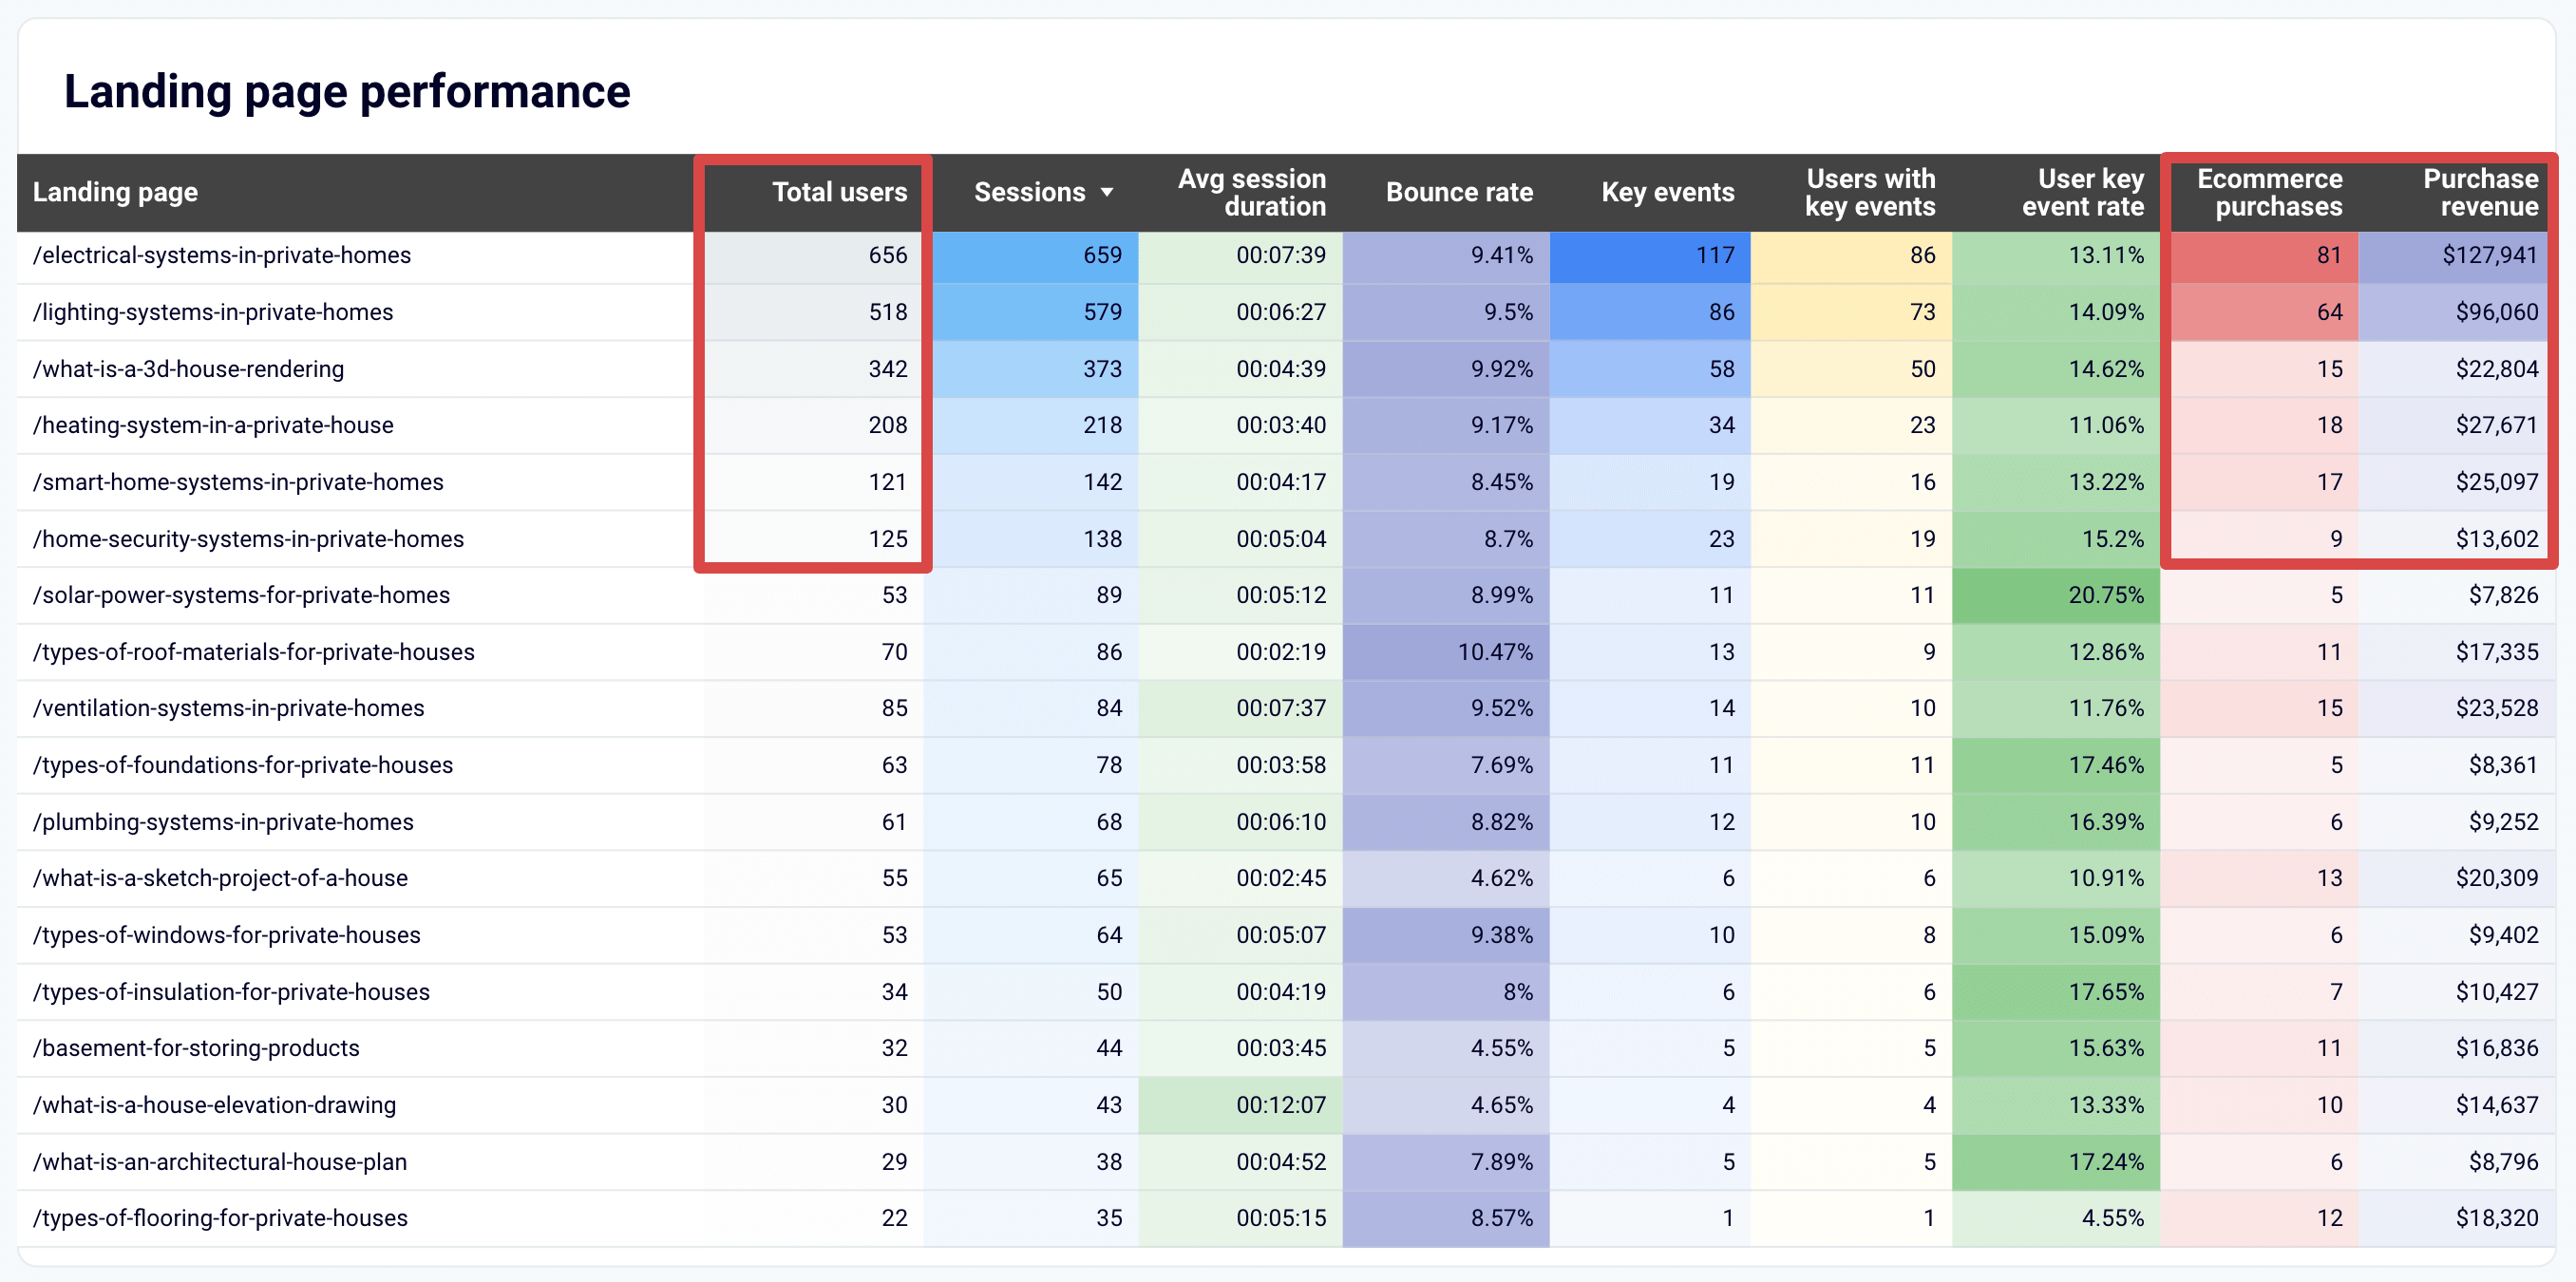Sort by Key events column header
Image resolution: width=2576 pixels, height=1282 pixels.
[1667, 192]
